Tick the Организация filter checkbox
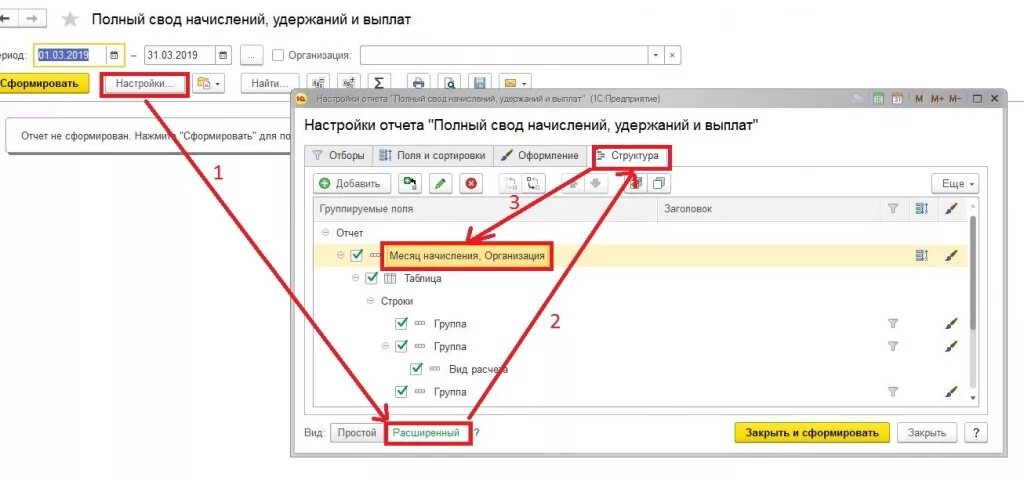The height and width of the screenshot is (477, 1024). [x=278, y=55]
